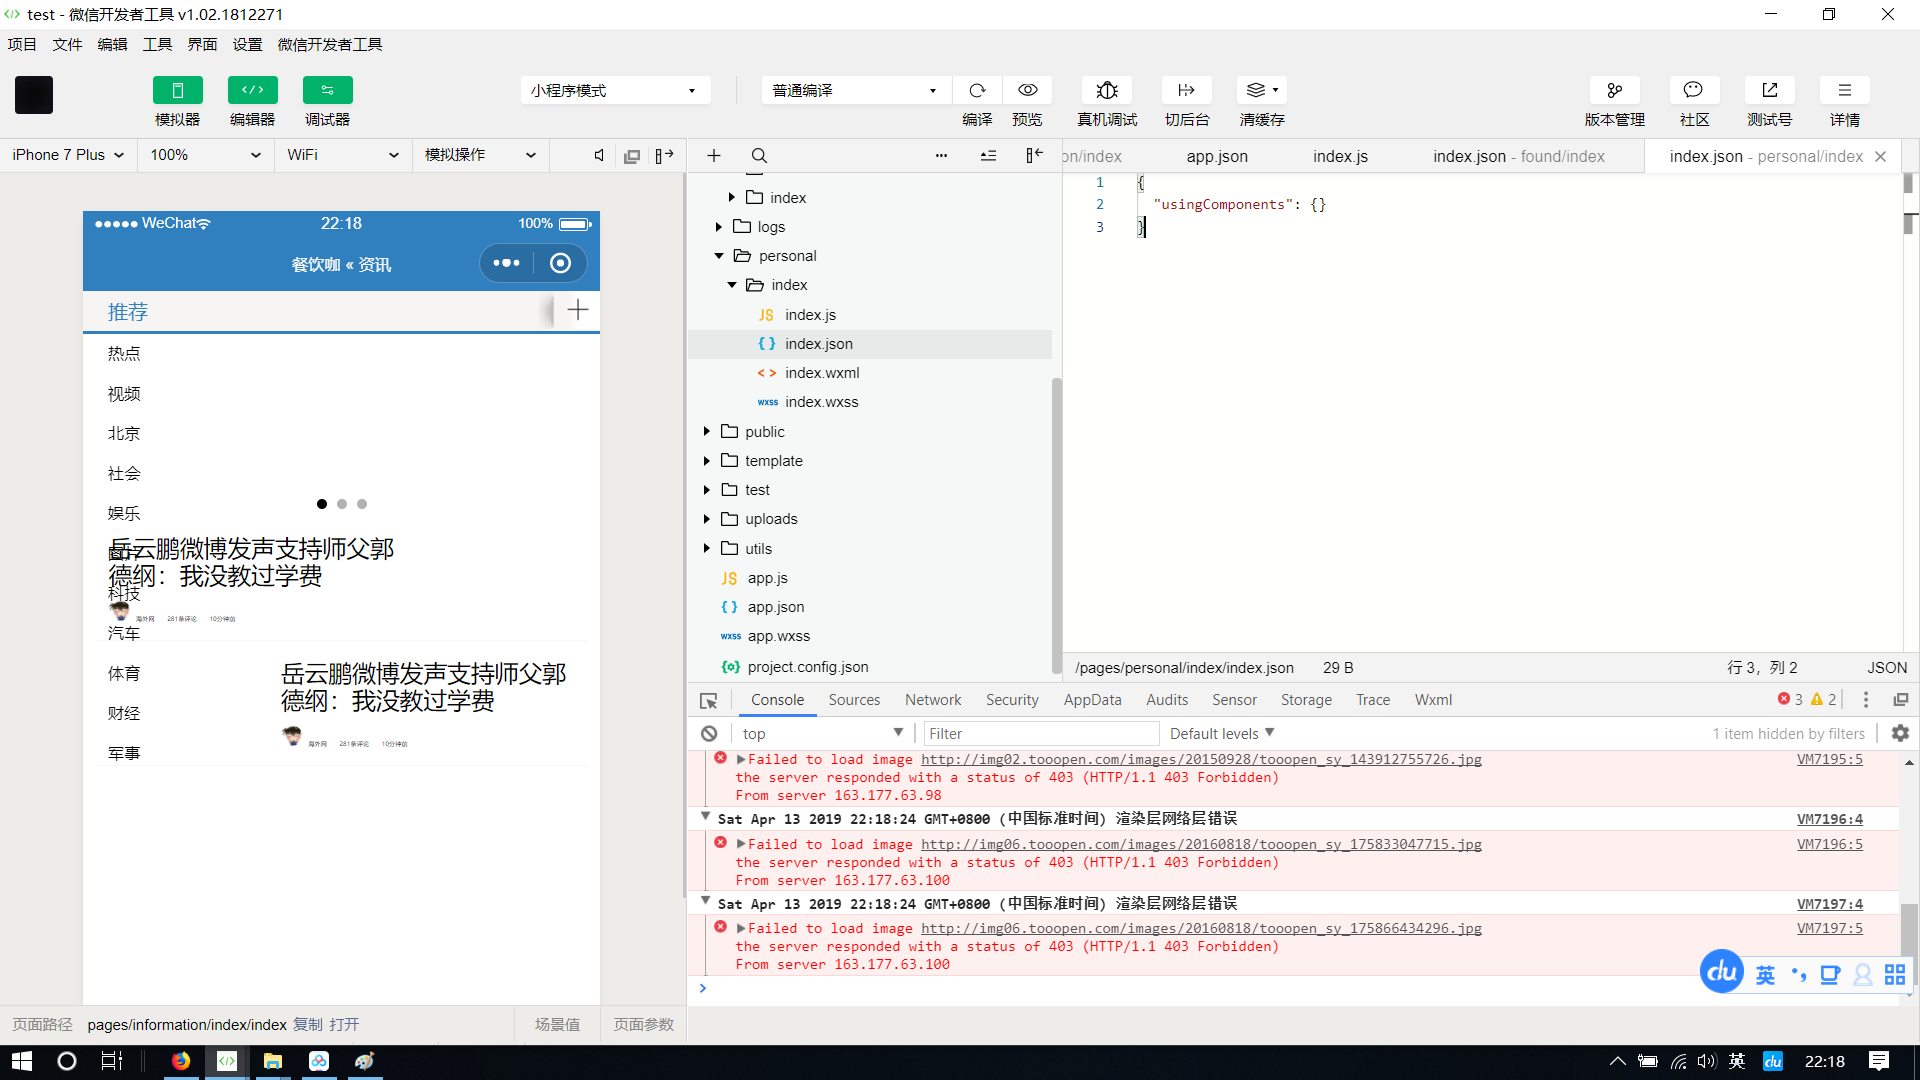Click the search icon in file explorer
This screenshot has height=1080, width=1920.
tap(759, 156)
